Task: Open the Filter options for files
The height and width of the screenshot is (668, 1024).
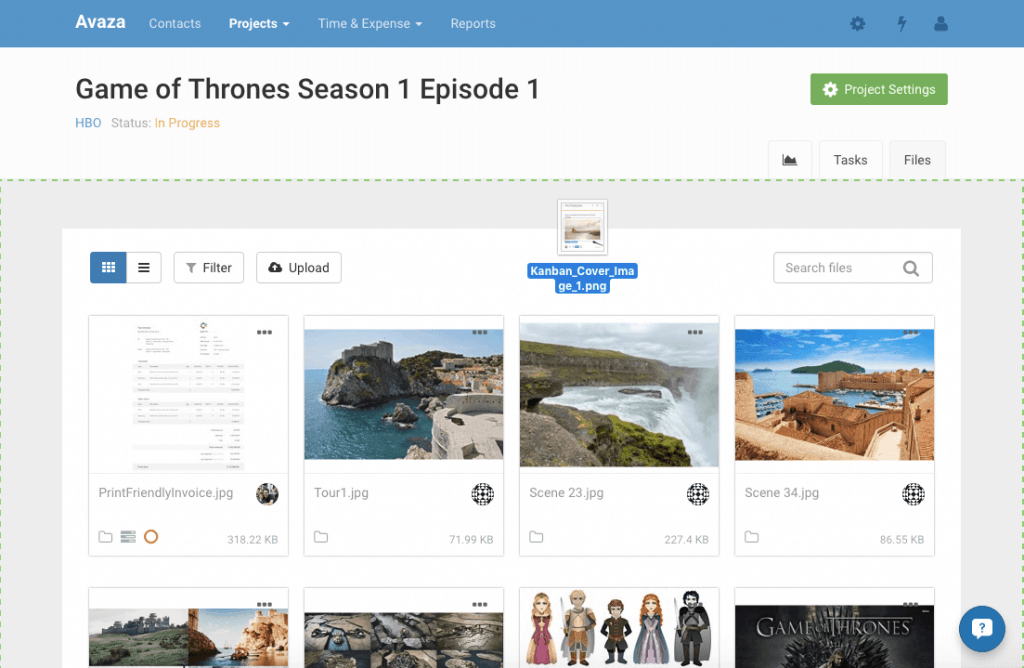Action: click(209, 268)
